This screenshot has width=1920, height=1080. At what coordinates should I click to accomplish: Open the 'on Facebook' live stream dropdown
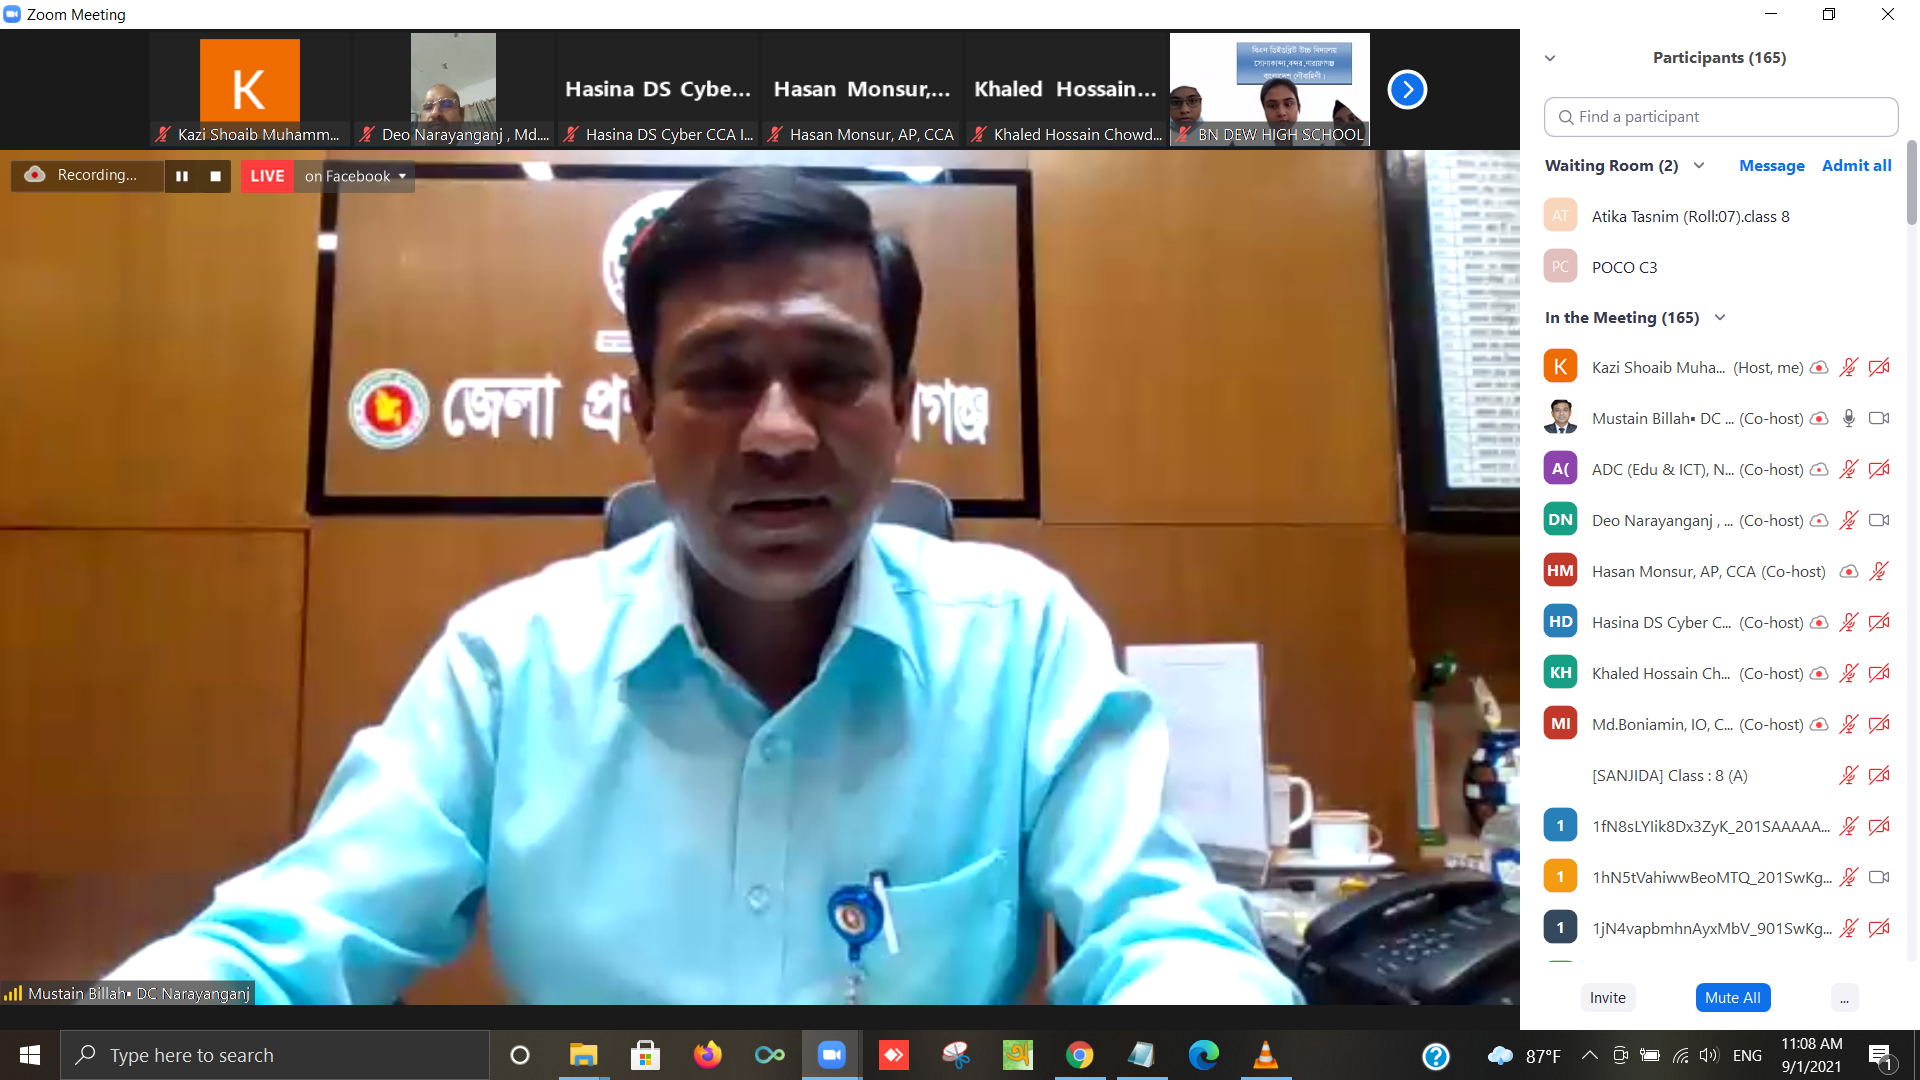click(355, 176)
